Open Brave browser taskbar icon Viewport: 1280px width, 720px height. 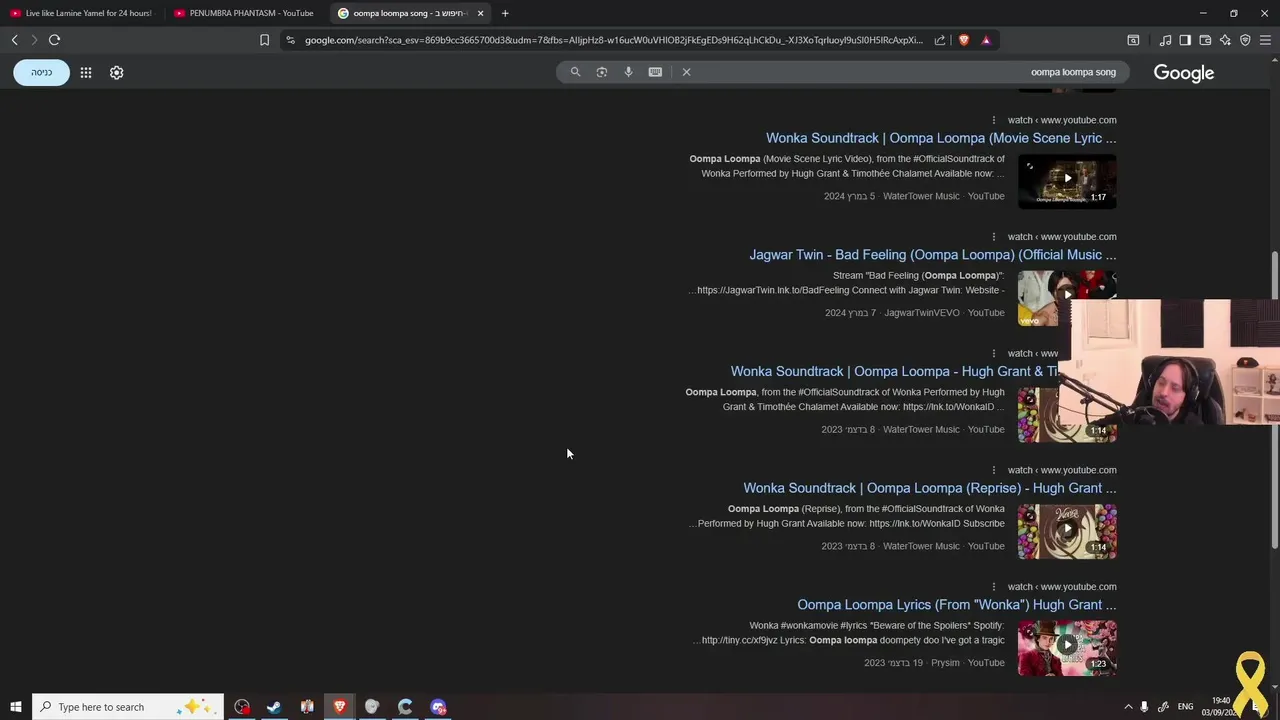340,707
